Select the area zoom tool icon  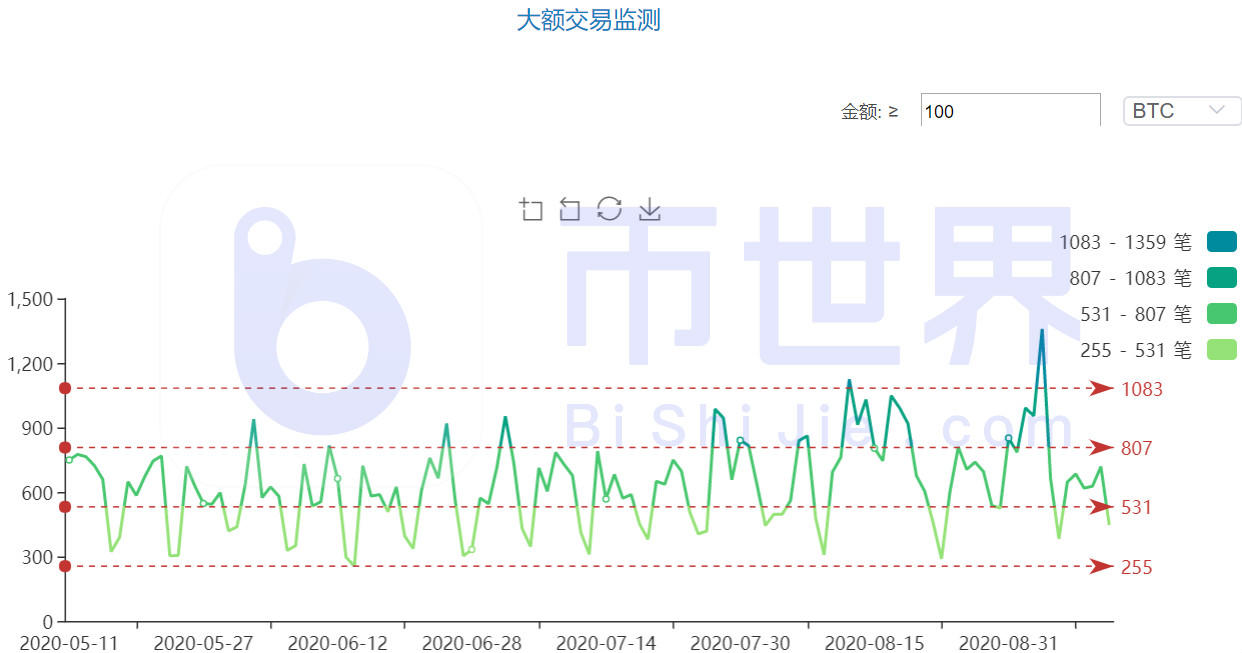531,209
